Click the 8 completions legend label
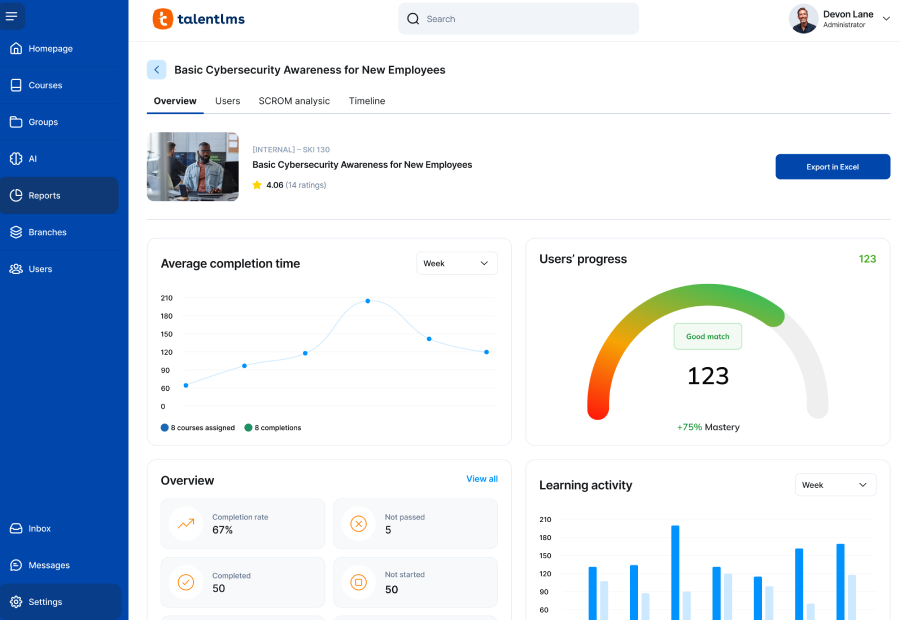The width and height of the screenshot is (900, 620). pyautogui.click(x=278, y=428)
